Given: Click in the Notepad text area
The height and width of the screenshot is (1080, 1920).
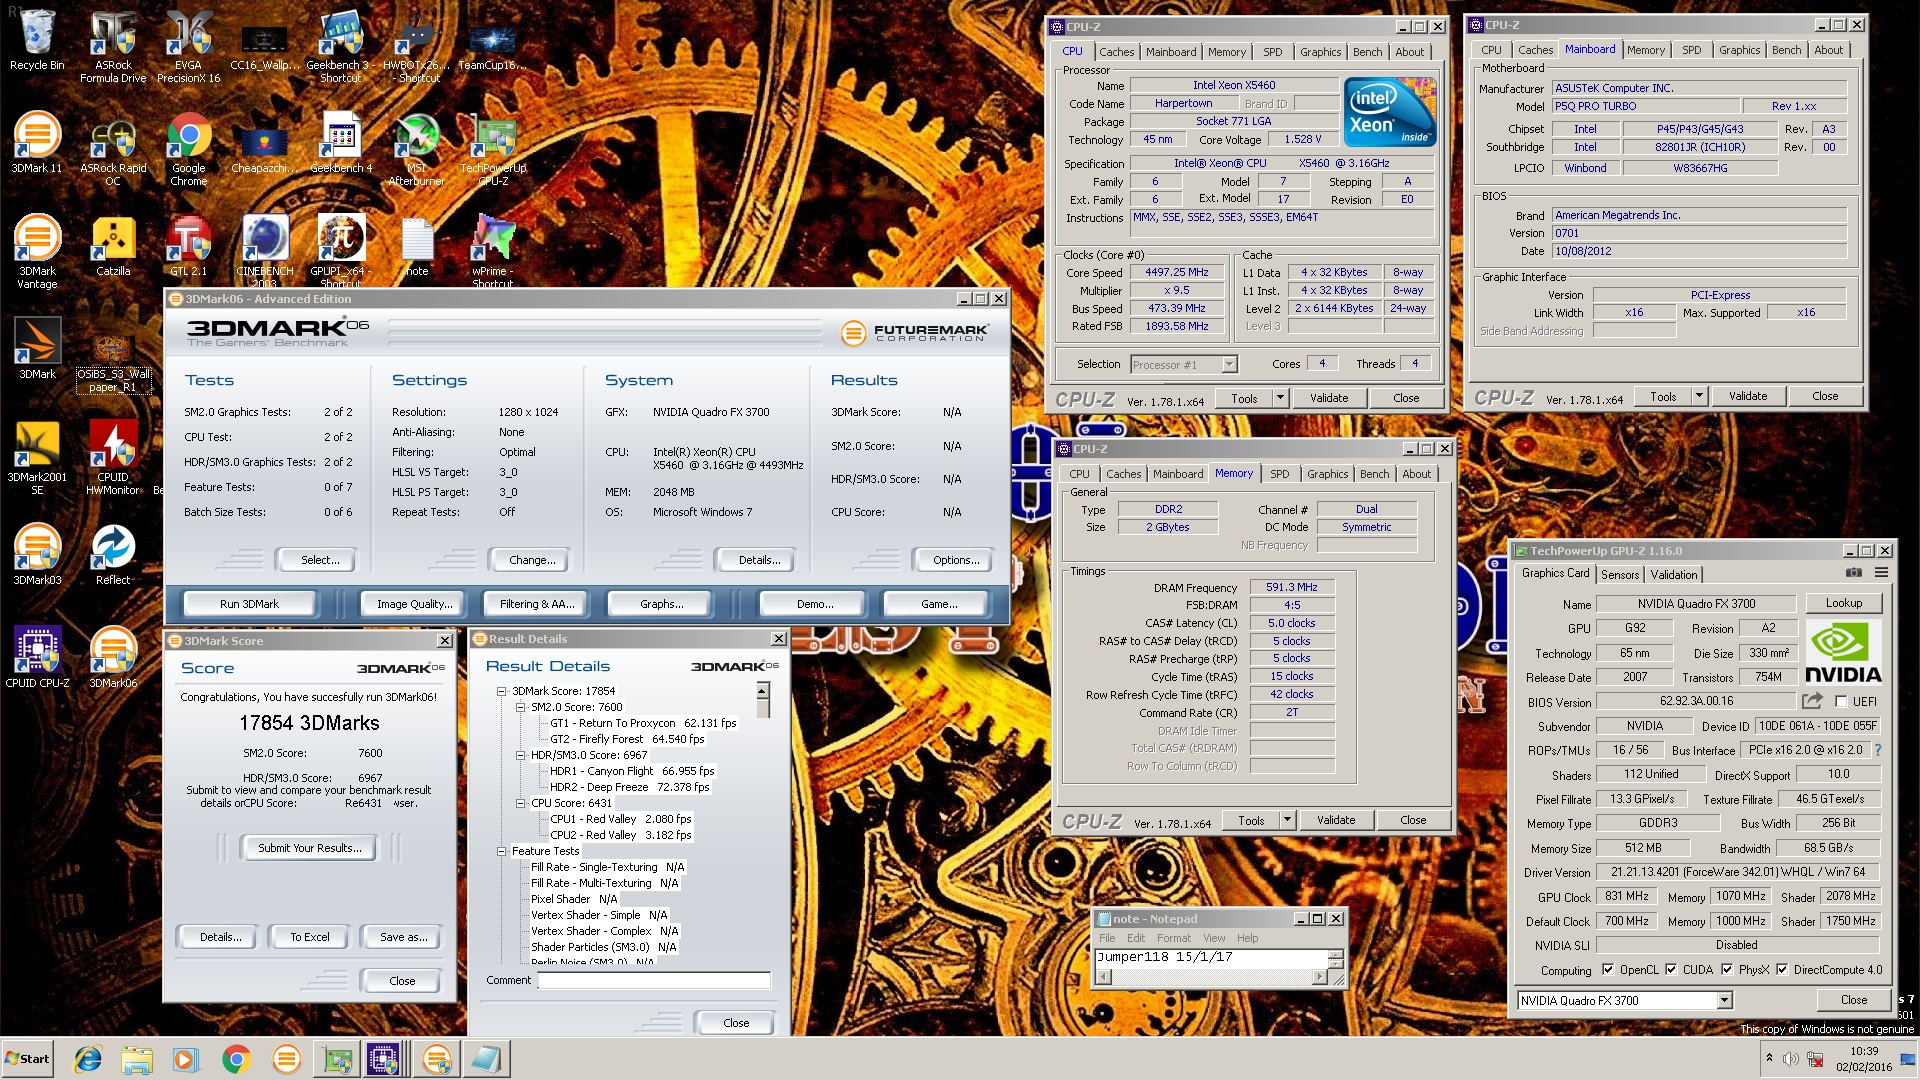Looking at the screenshot, I should 1210,958.
